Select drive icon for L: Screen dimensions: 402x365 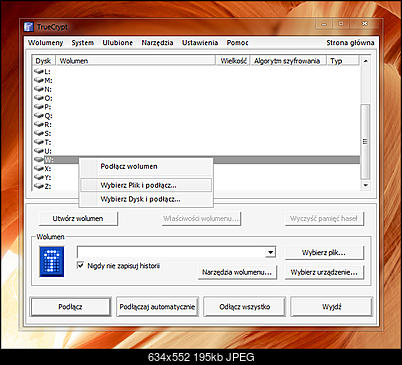tap(39, 71)
